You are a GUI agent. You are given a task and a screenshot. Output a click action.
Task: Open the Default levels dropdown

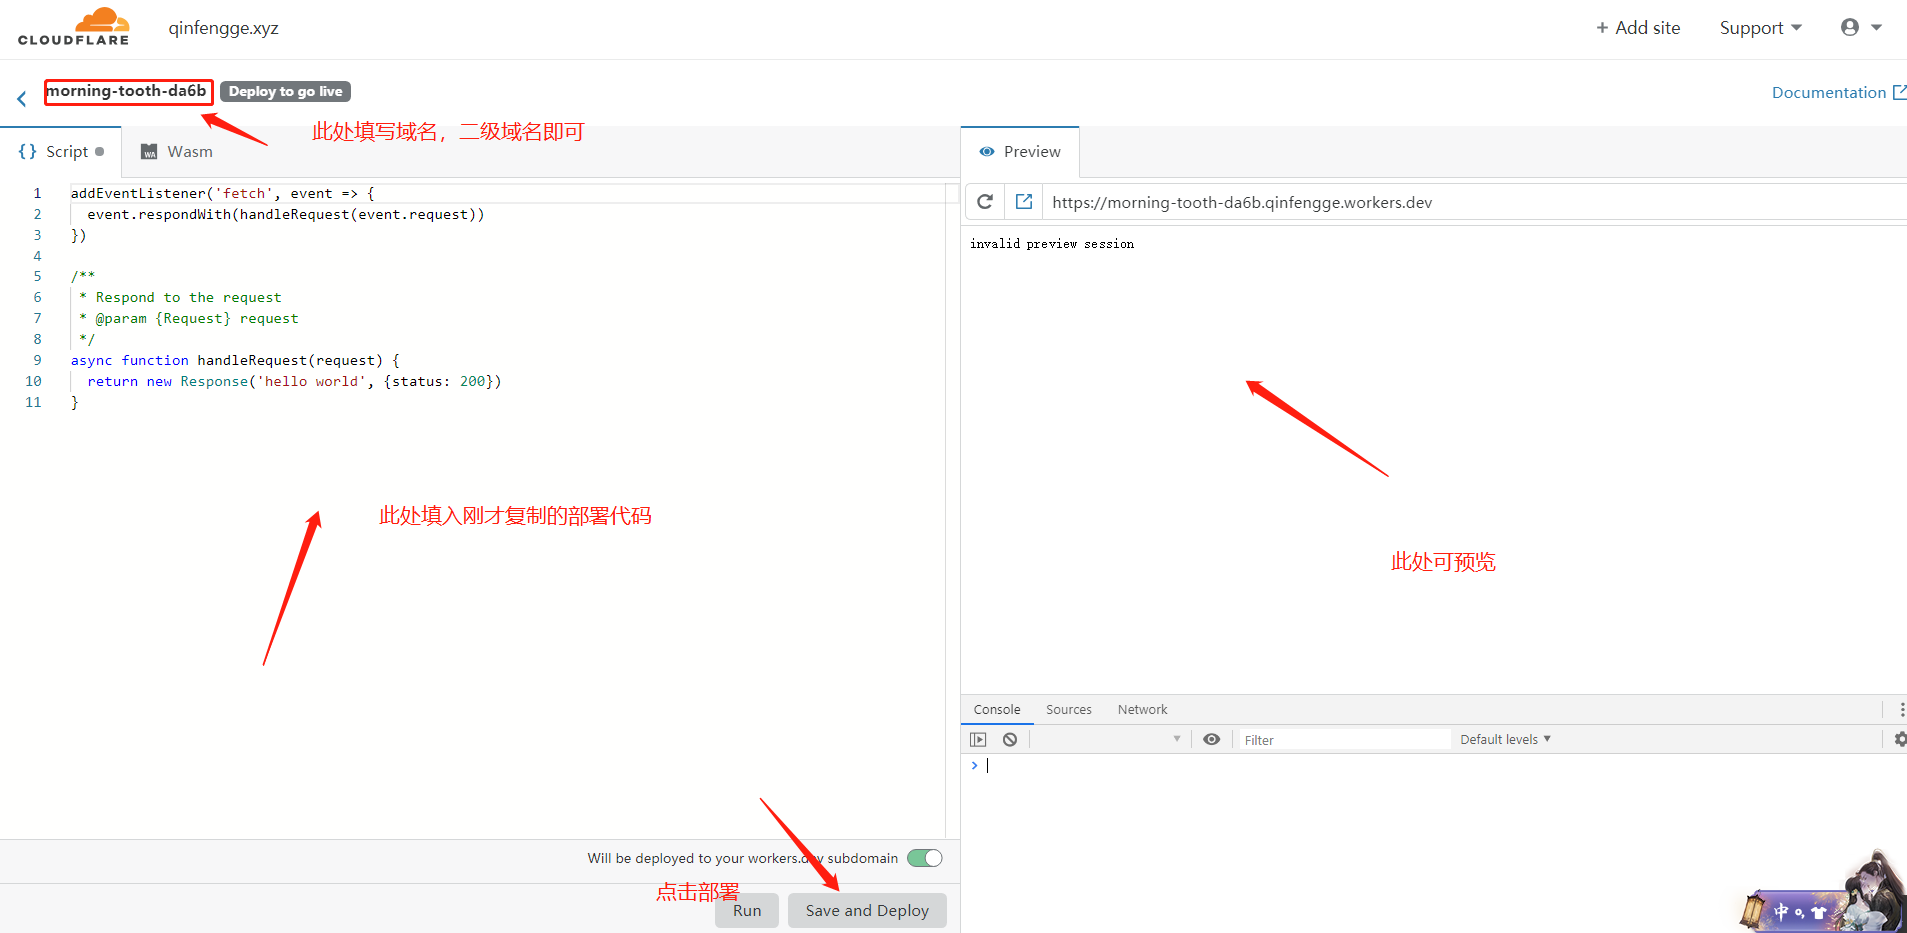[x=1505, y=740]
